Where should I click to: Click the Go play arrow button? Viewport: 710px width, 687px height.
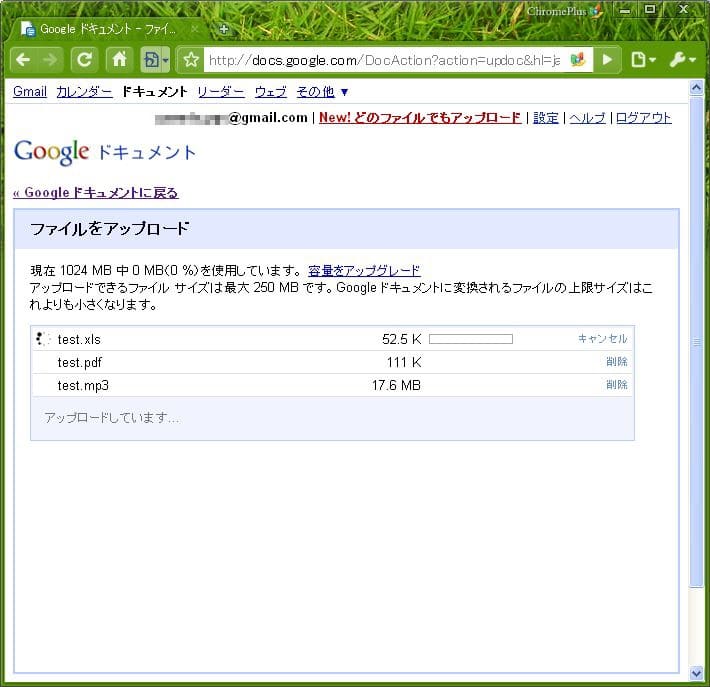607,59
